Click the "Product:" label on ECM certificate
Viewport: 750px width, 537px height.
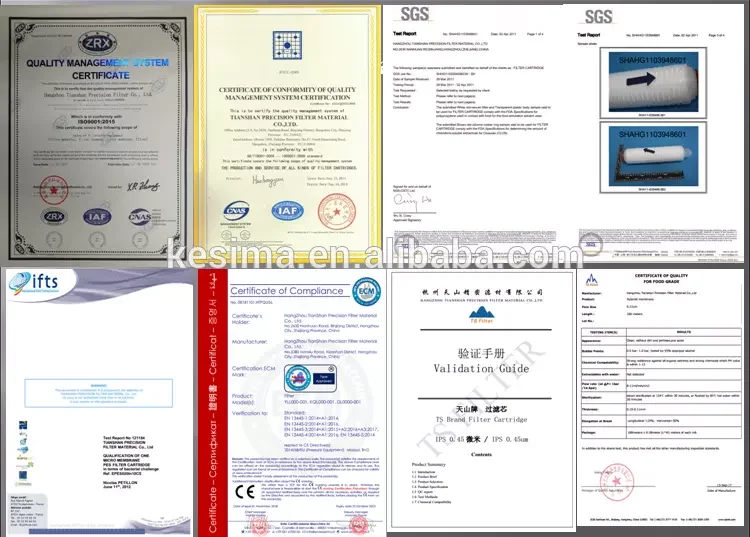click(242, 396)
